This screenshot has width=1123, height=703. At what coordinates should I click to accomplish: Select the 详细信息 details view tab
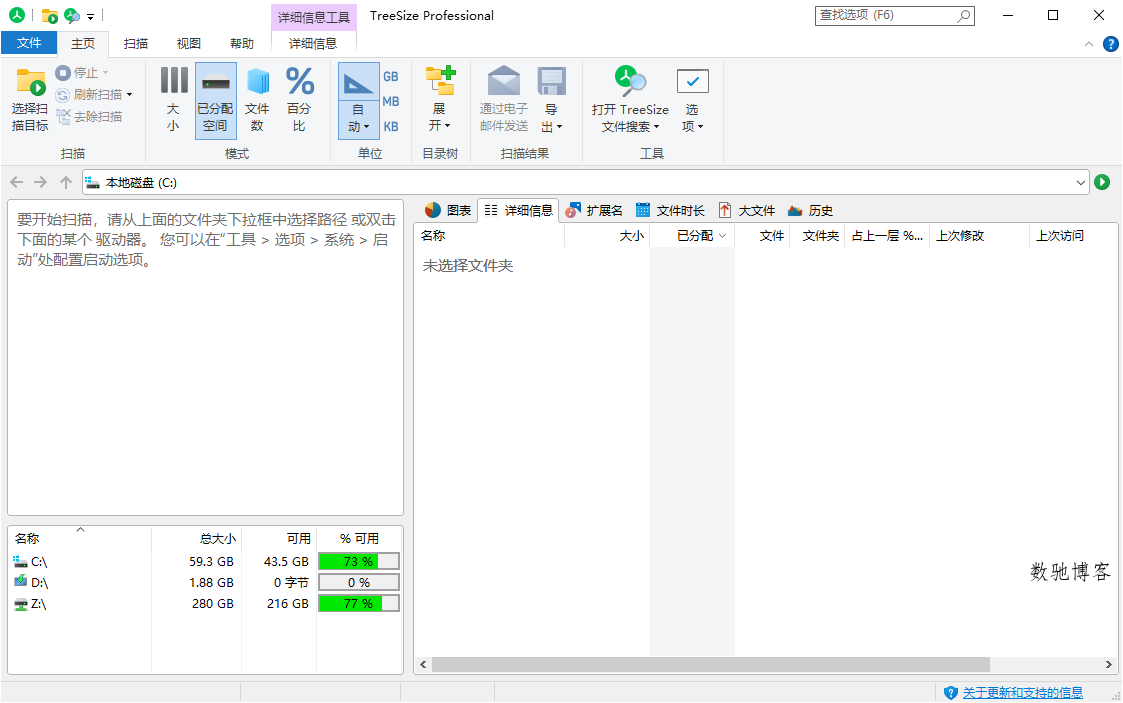519,210
